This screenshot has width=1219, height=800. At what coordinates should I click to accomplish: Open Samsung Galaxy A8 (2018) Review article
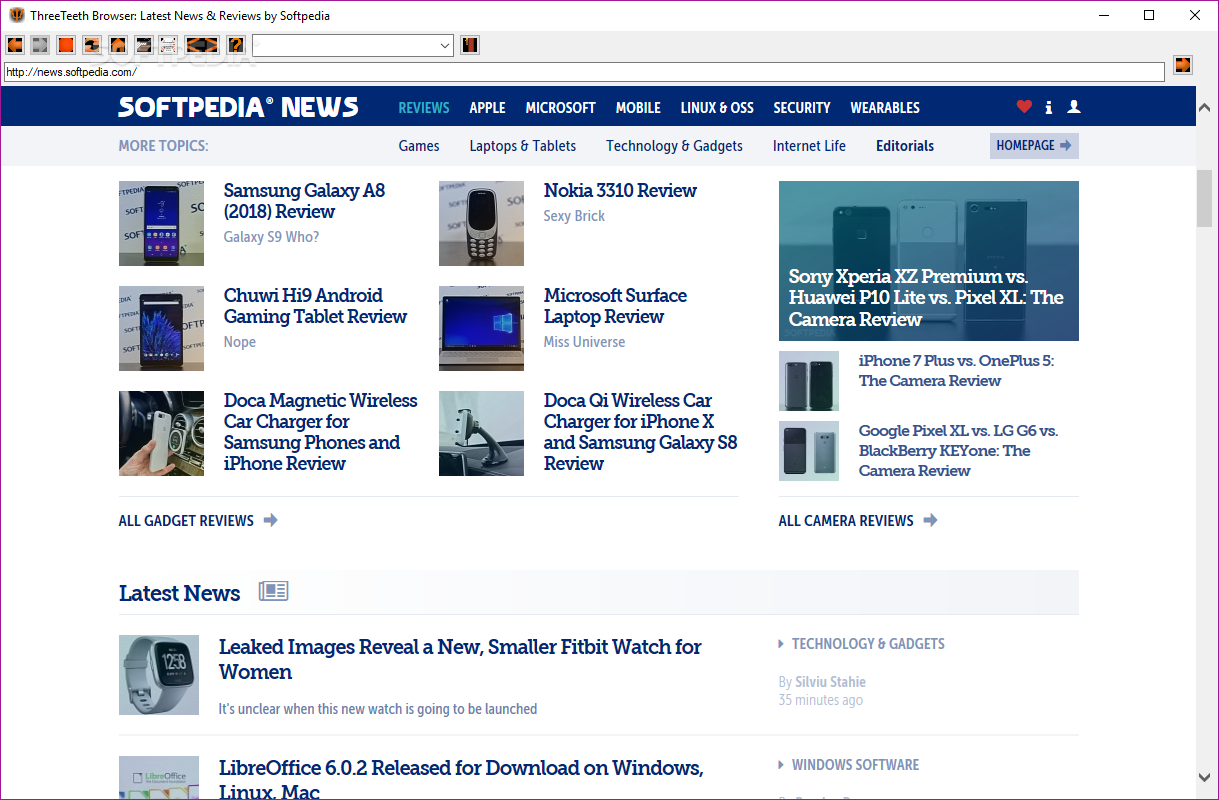point(304,201)
